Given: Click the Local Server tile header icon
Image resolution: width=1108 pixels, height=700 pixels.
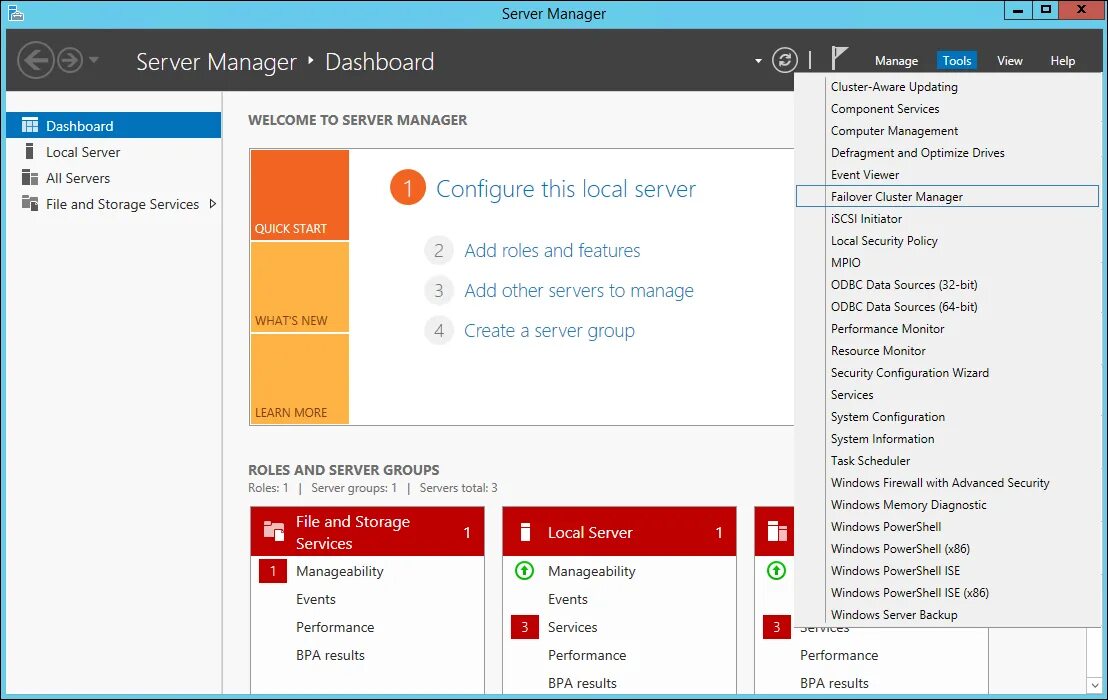Looking at the screenshot, I should 525,532.
